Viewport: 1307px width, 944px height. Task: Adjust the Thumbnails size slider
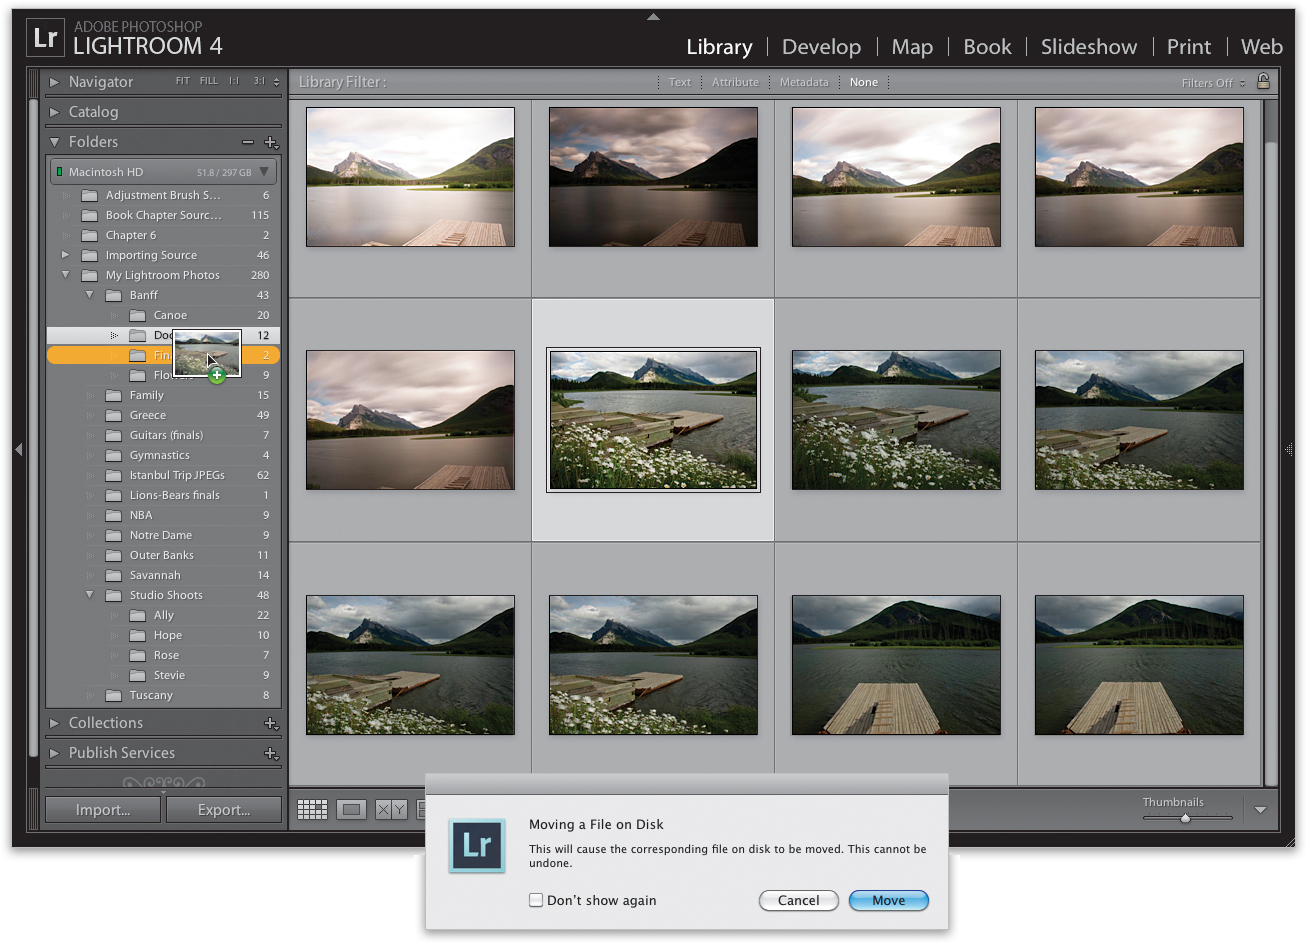[x=1185, y=818]
